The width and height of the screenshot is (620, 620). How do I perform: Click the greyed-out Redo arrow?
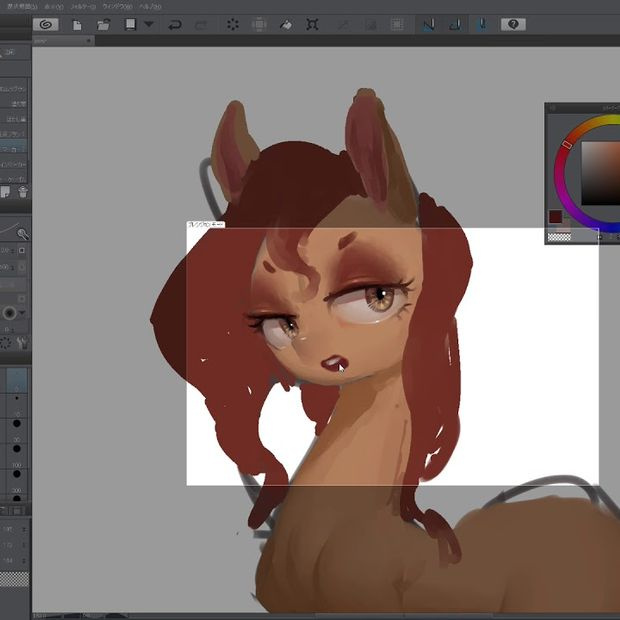201,25
